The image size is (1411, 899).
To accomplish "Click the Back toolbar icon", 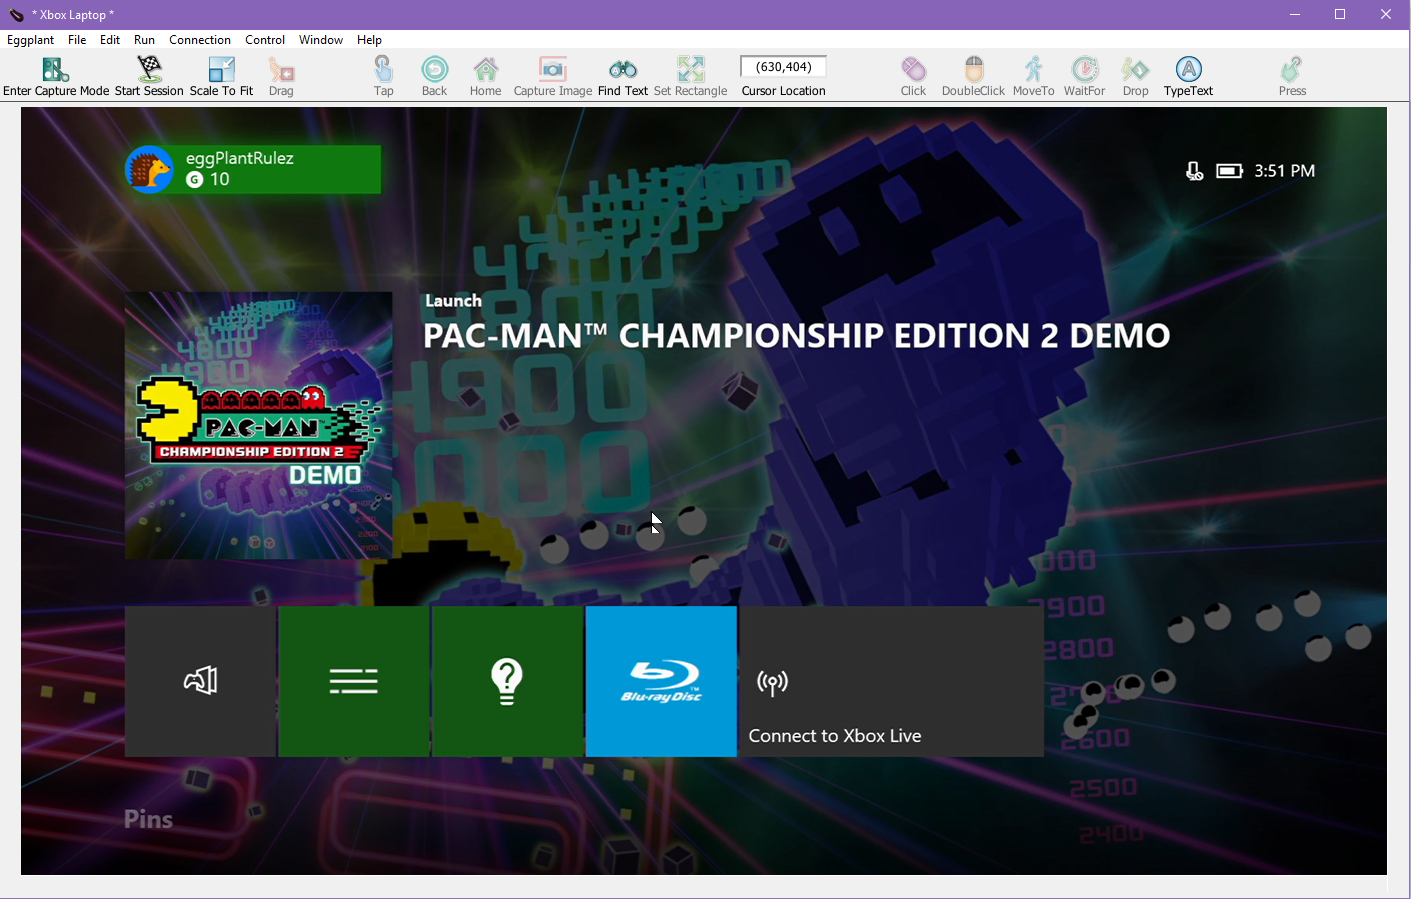I will pyautogui.click(x=435, y=69).
